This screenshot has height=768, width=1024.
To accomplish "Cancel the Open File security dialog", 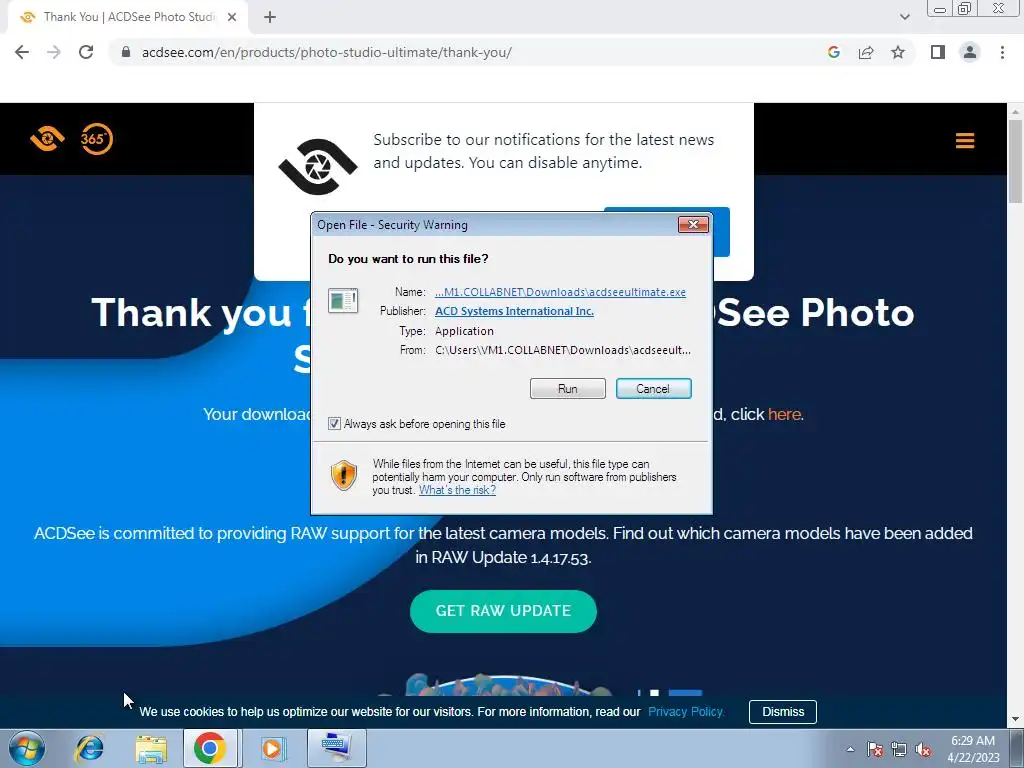I will tap(653, 389).
